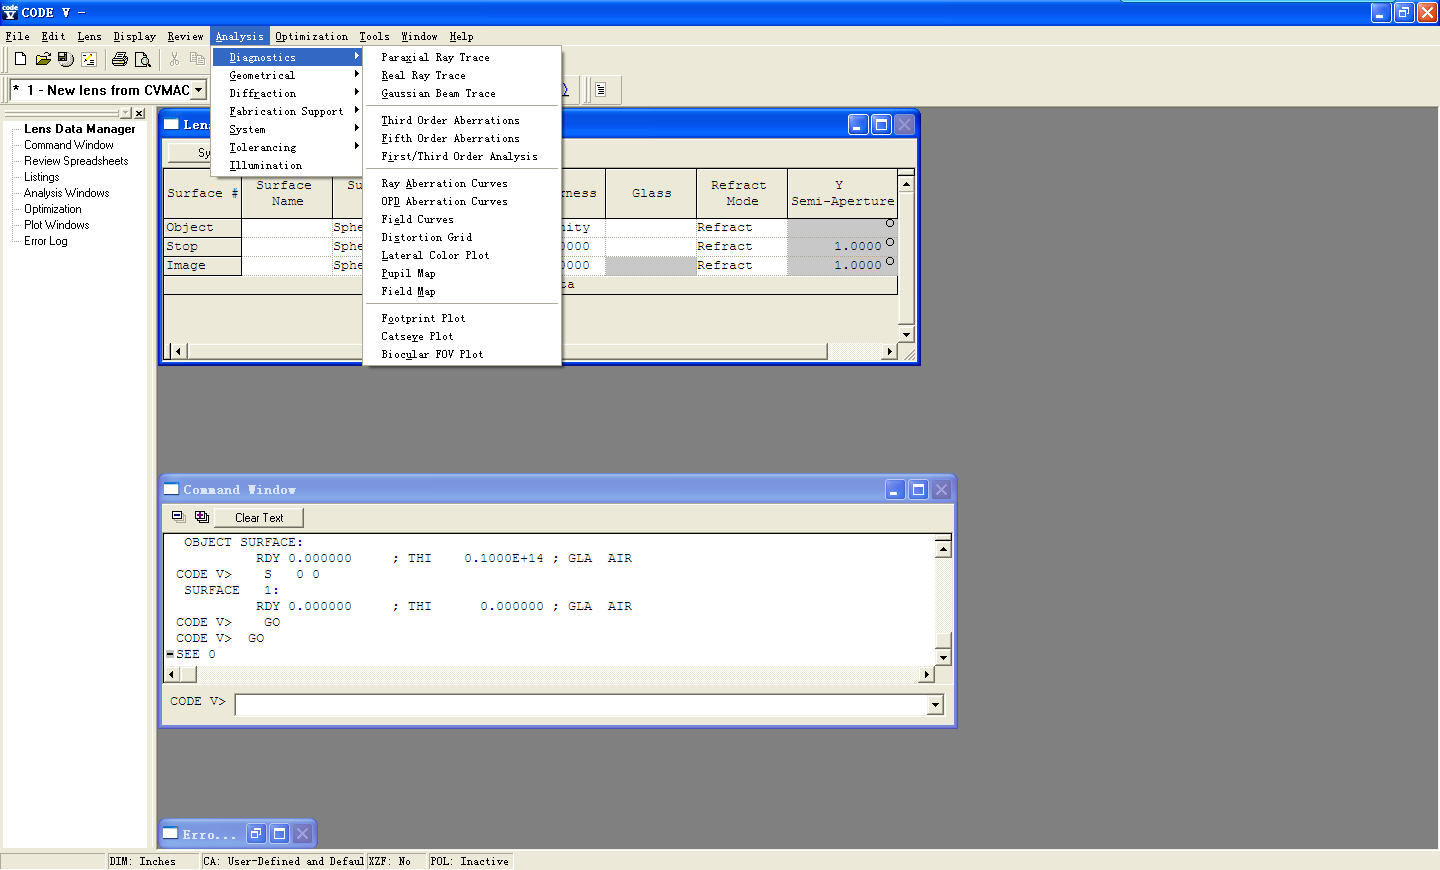This screenshot has height=870, width=1440.
Task: Open the Window menu
Action: tap(419, 36)
